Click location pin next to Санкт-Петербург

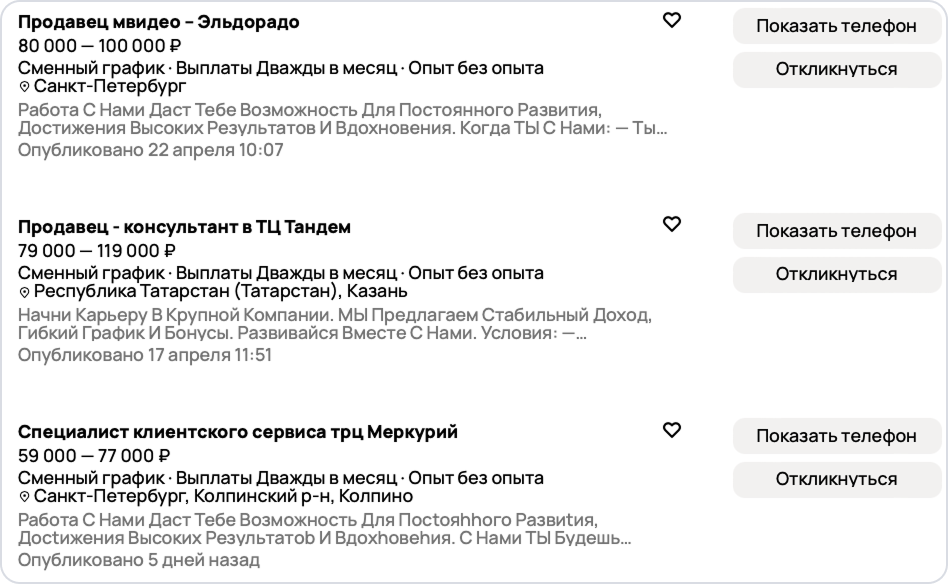(25, 87)
